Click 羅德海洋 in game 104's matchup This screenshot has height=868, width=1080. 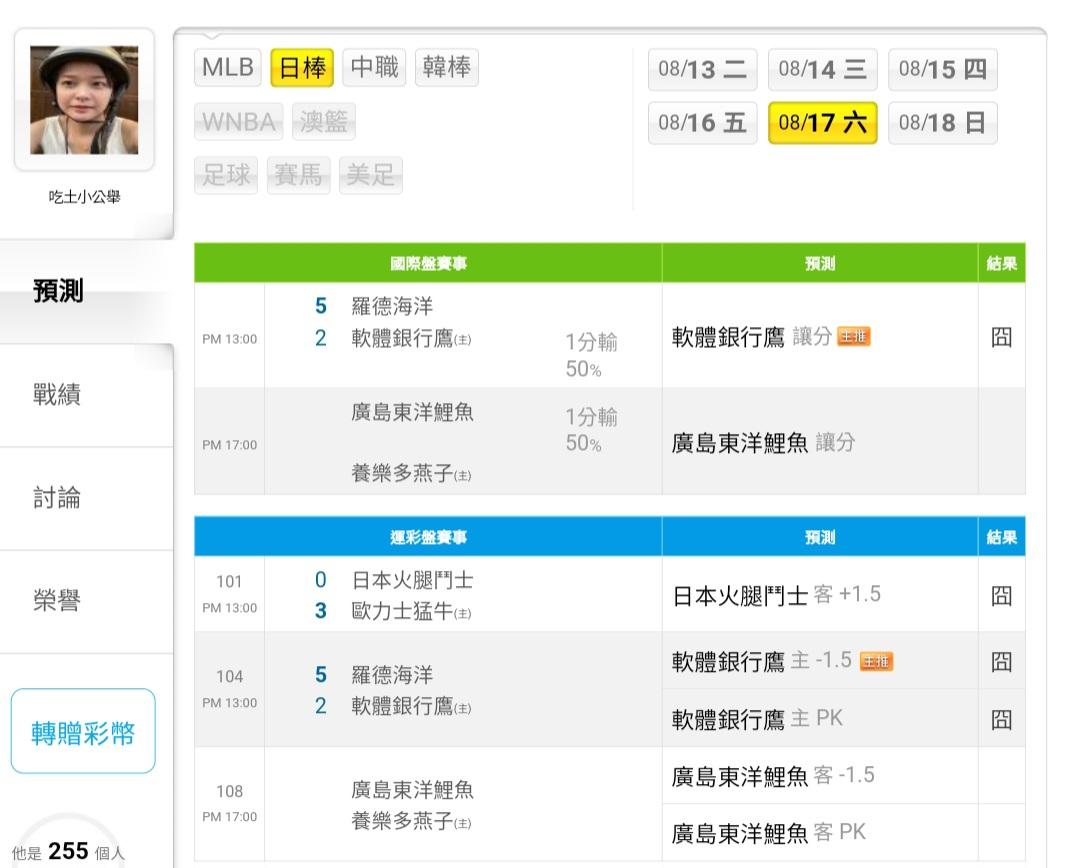click(392, 674)
